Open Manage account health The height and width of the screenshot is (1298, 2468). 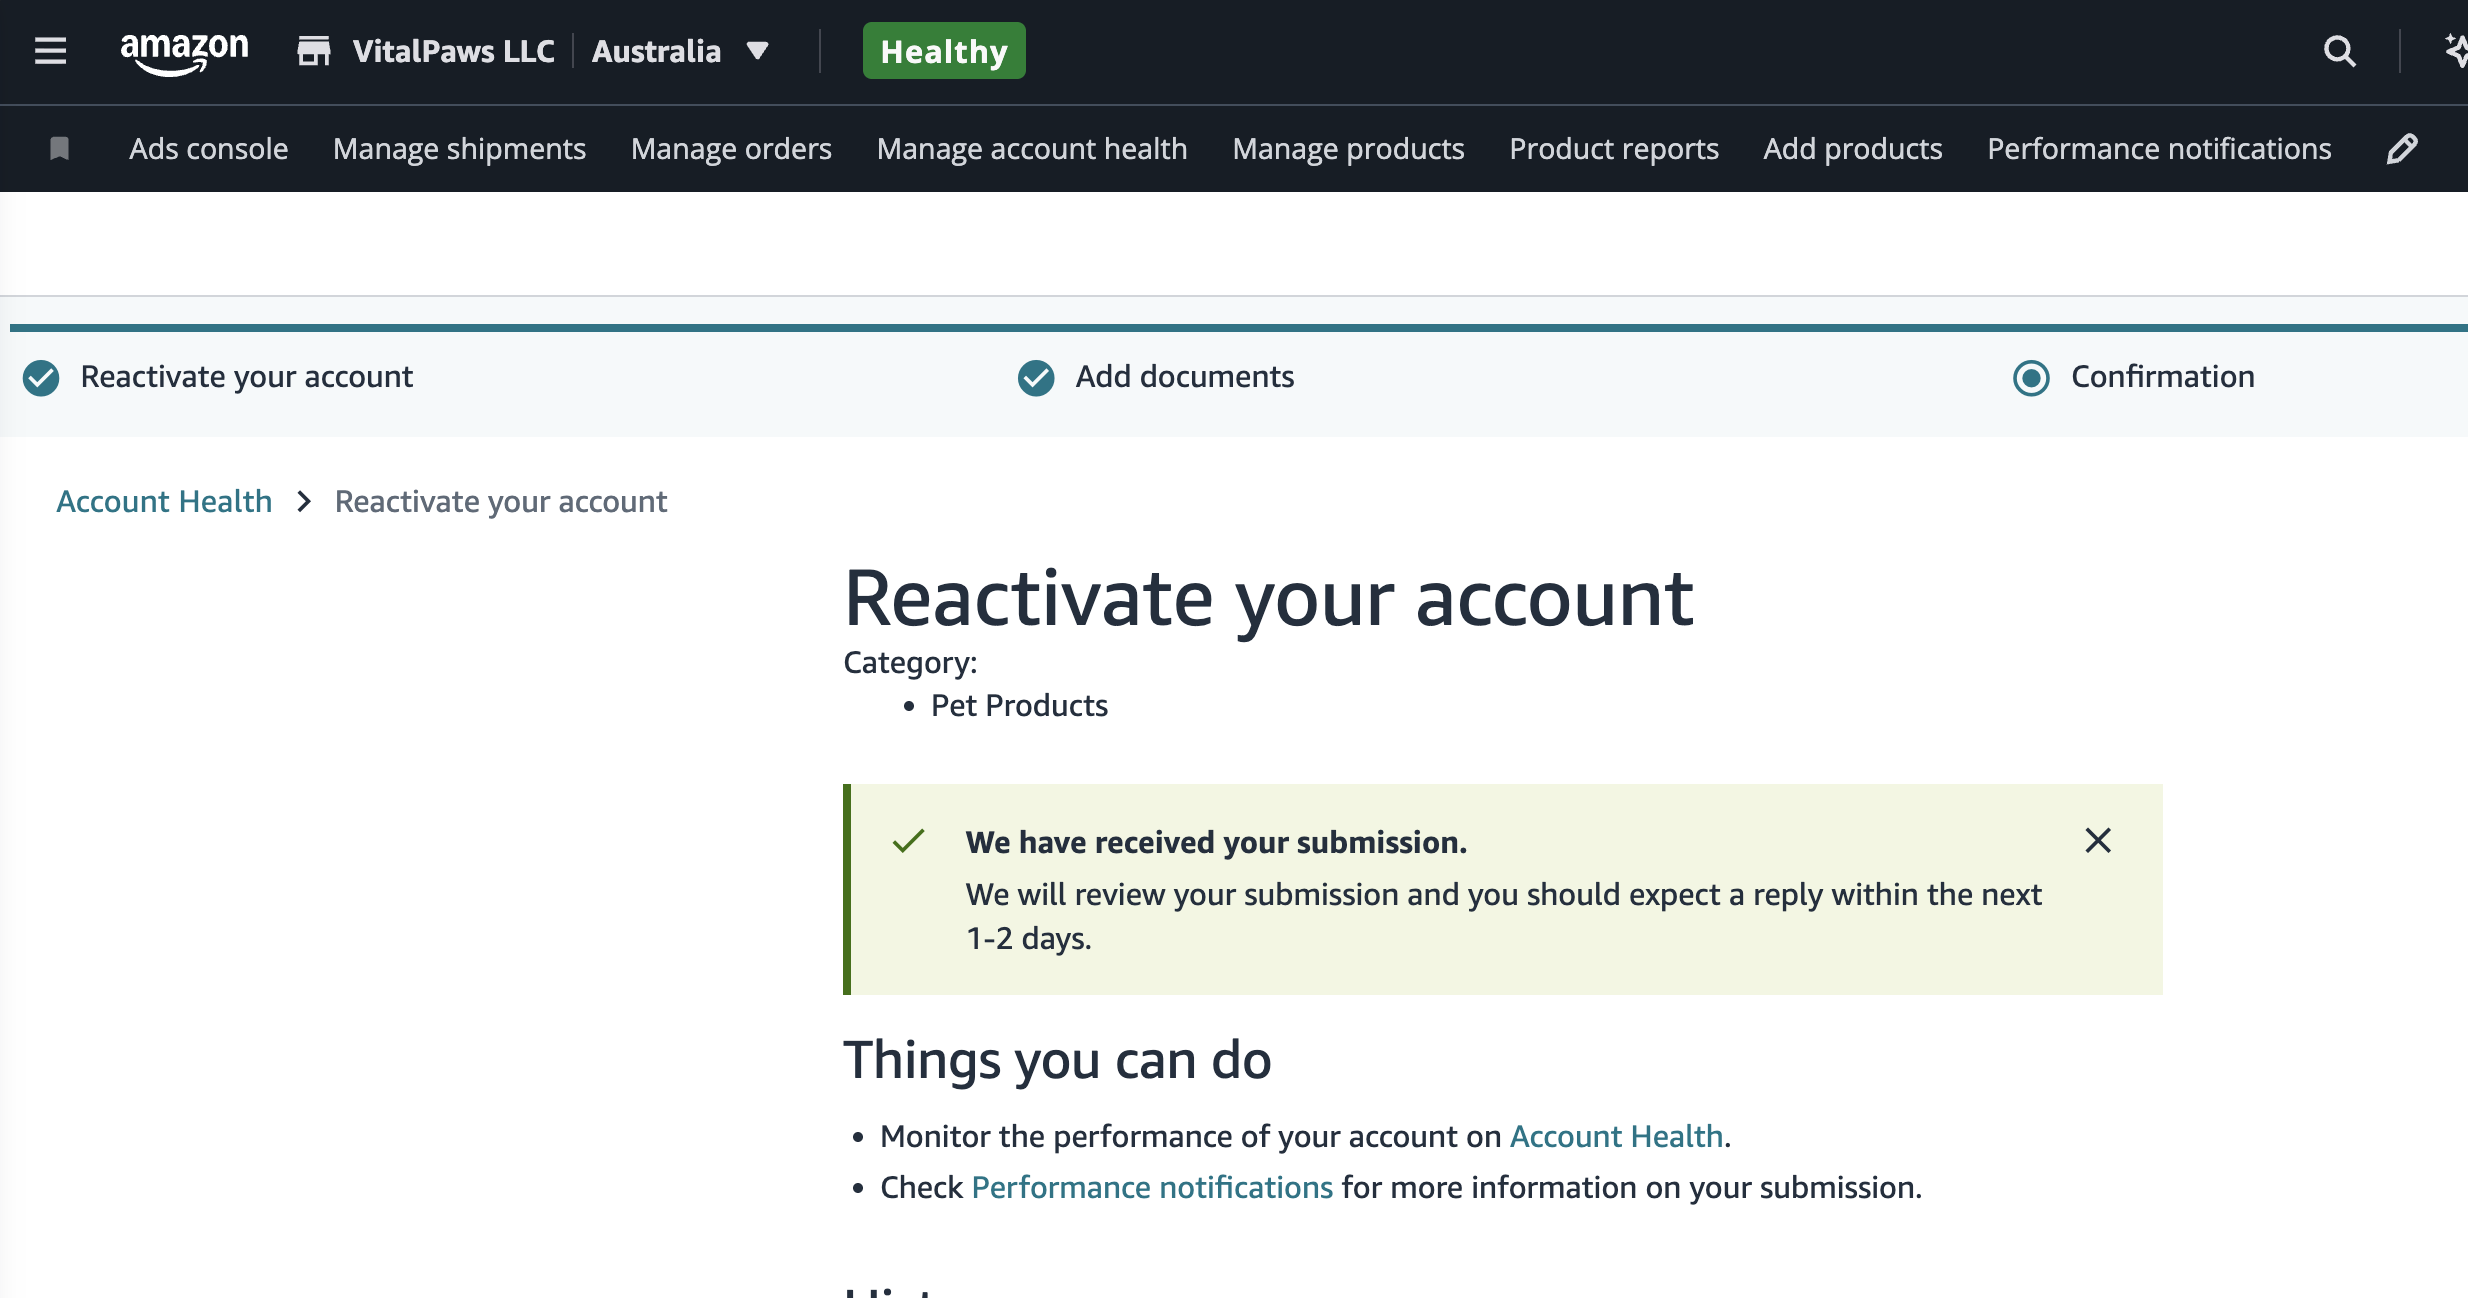tap(1032, 149)
